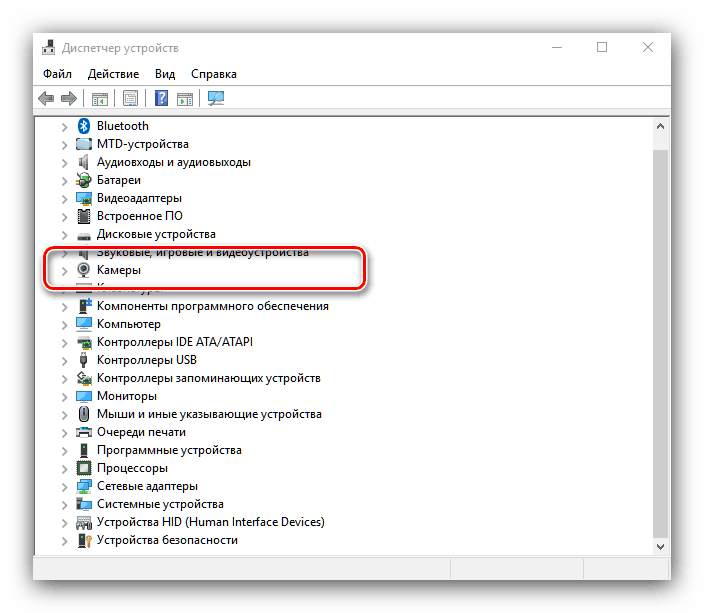Open the Properties toolbar icon
This screenshot has height=613, width=704.
tap(131, 98)
